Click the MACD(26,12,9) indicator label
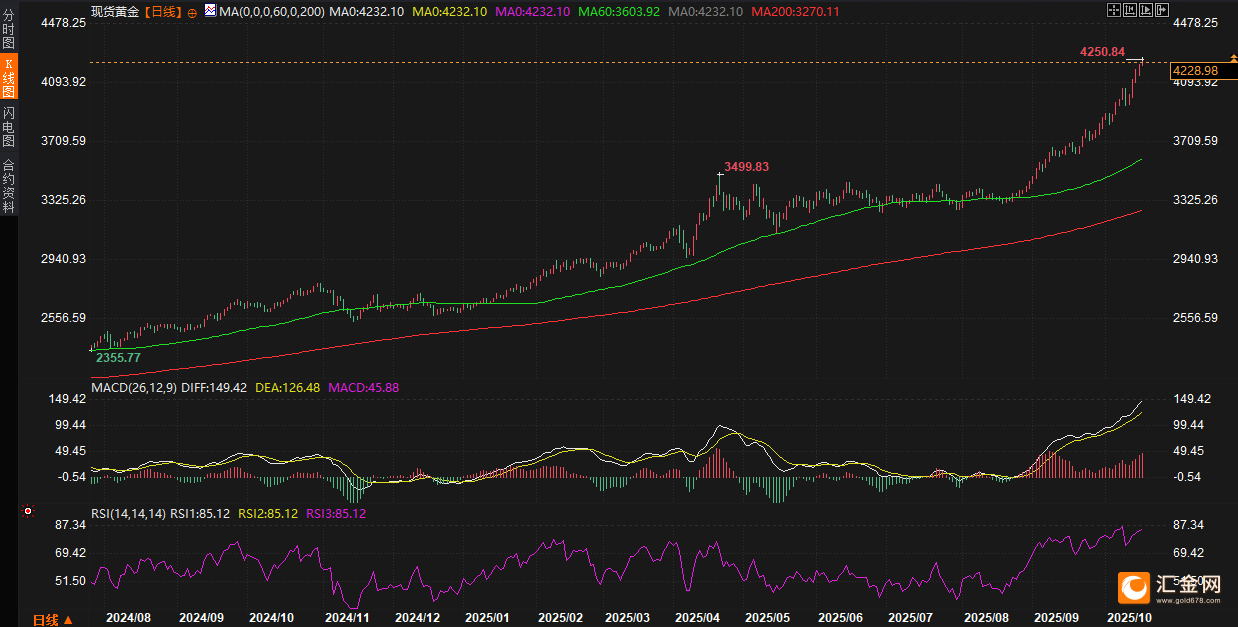 [133, 387]
